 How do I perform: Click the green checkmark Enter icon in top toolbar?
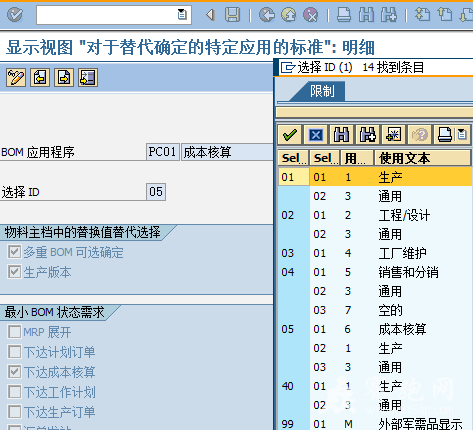[x=15, y=15]
